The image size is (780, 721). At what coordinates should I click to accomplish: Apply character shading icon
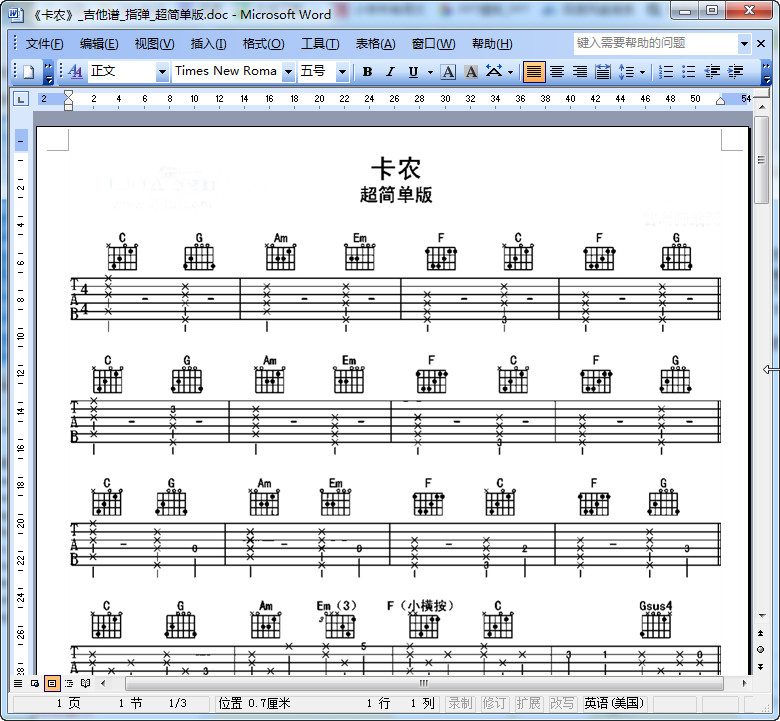[x=471, y=72]
